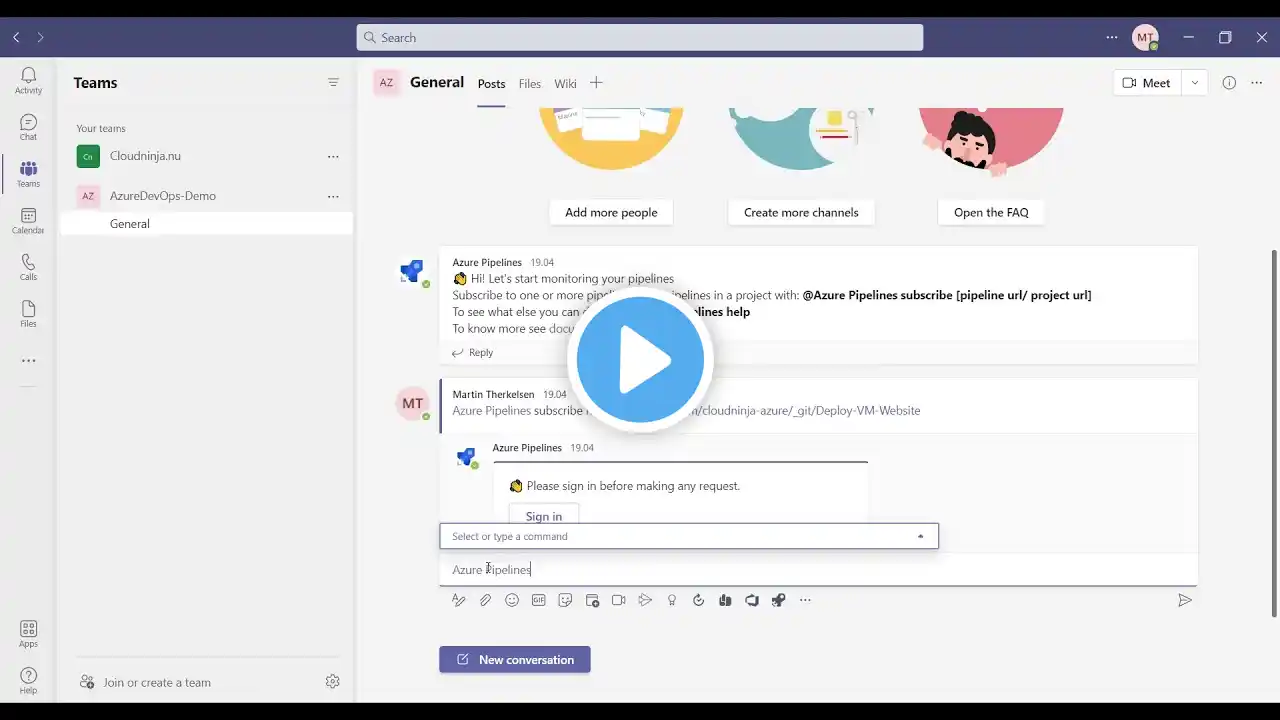The width and height of the screenshot is (1280, 720).
Task: Send the message with the send arrow
Action: coord(1184,600)
